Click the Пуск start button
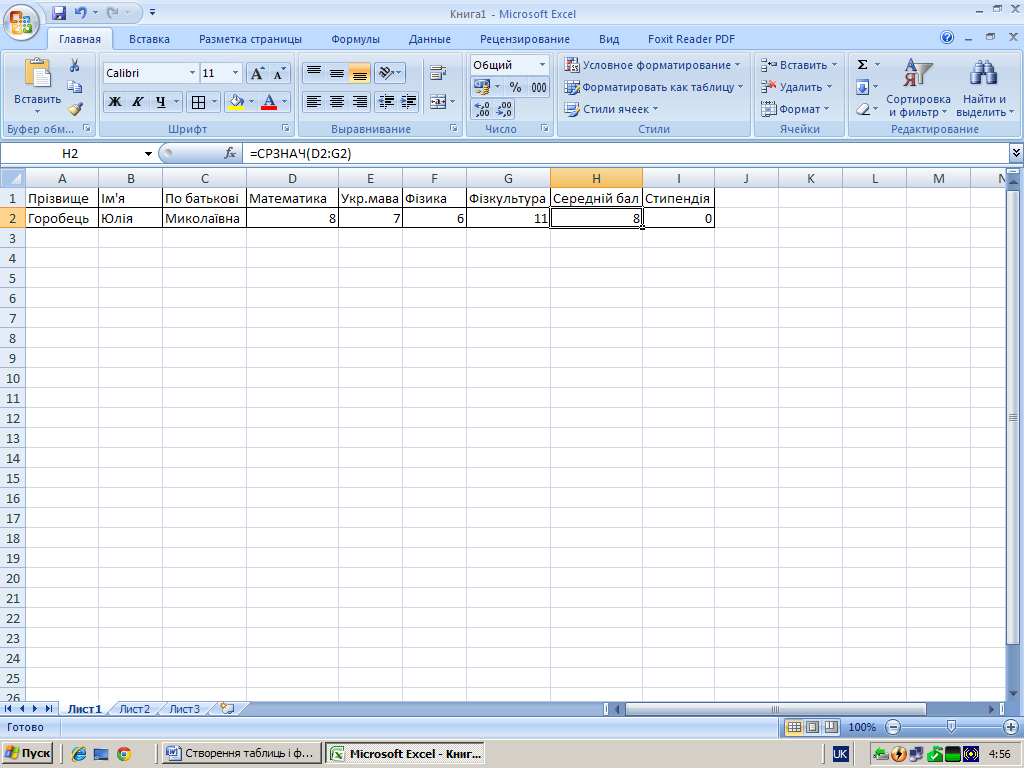This screenshot has height=768, width=1024. coord(28,753)
